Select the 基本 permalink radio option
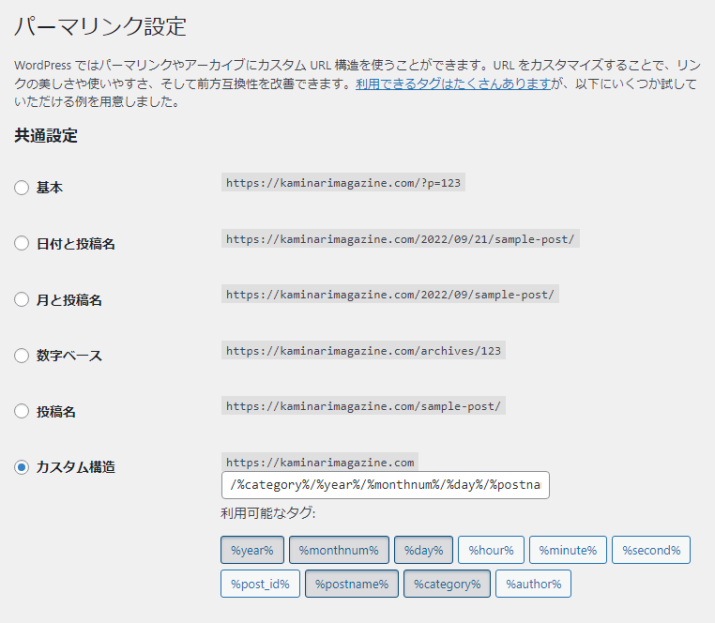This screenshot has width=715, height=623. [22, 188]
